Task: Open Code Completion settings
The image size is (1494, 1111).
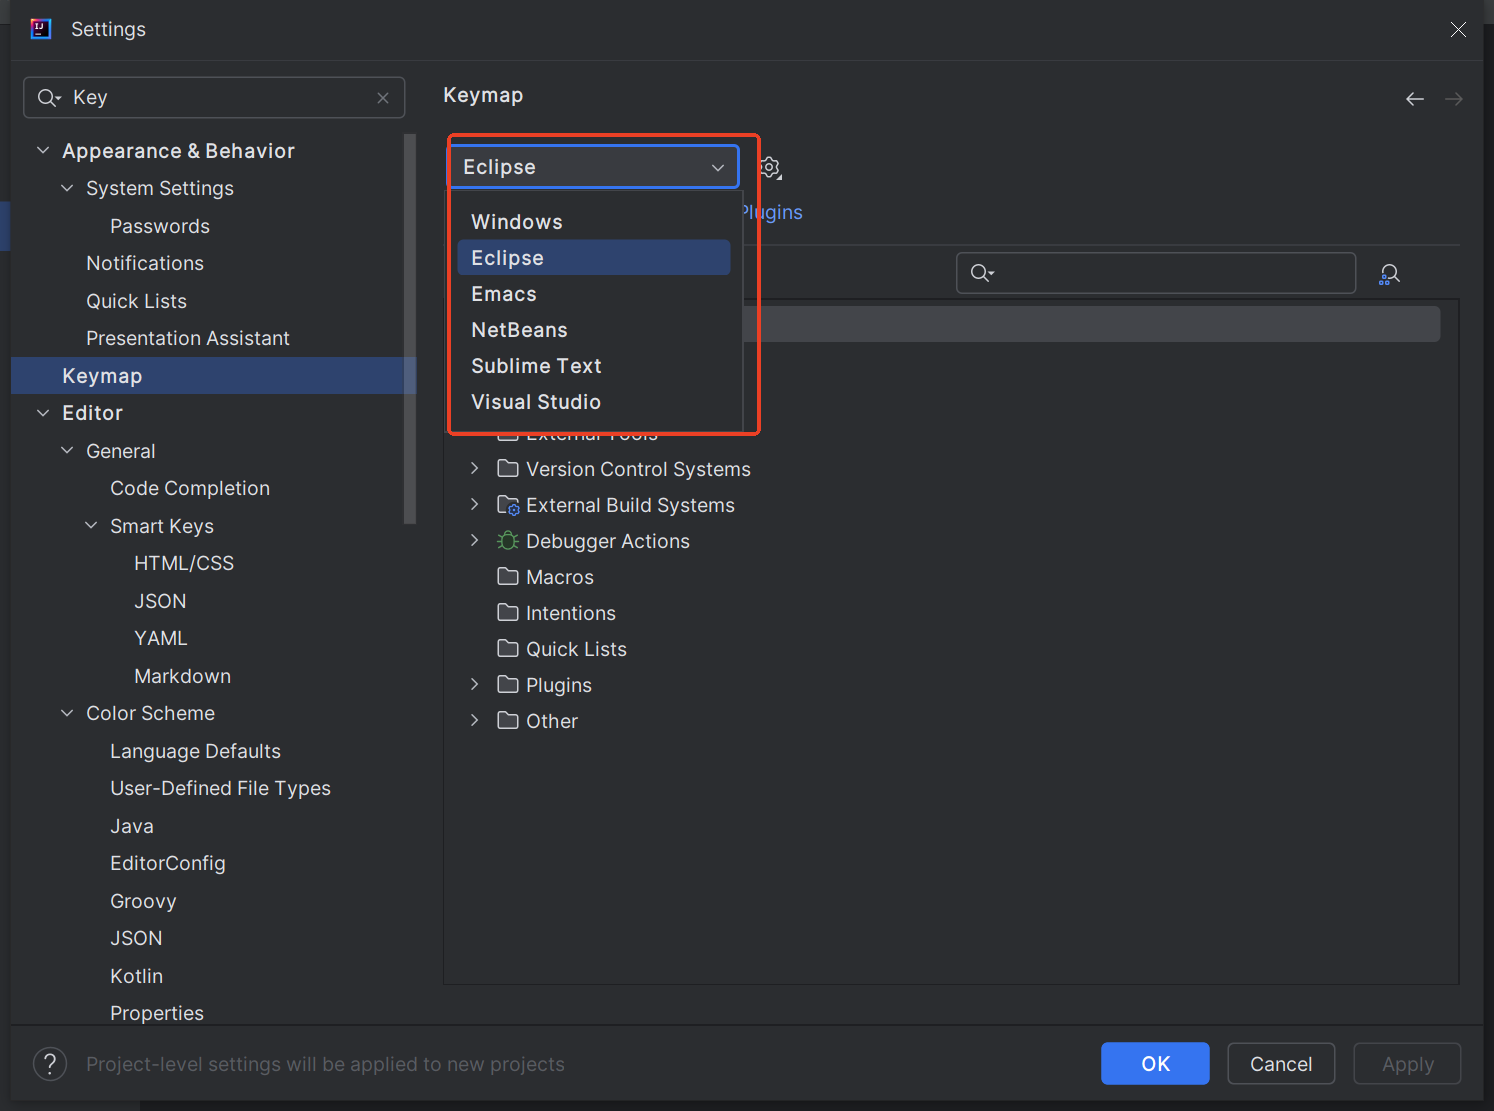Action: (x=190, y=488)
